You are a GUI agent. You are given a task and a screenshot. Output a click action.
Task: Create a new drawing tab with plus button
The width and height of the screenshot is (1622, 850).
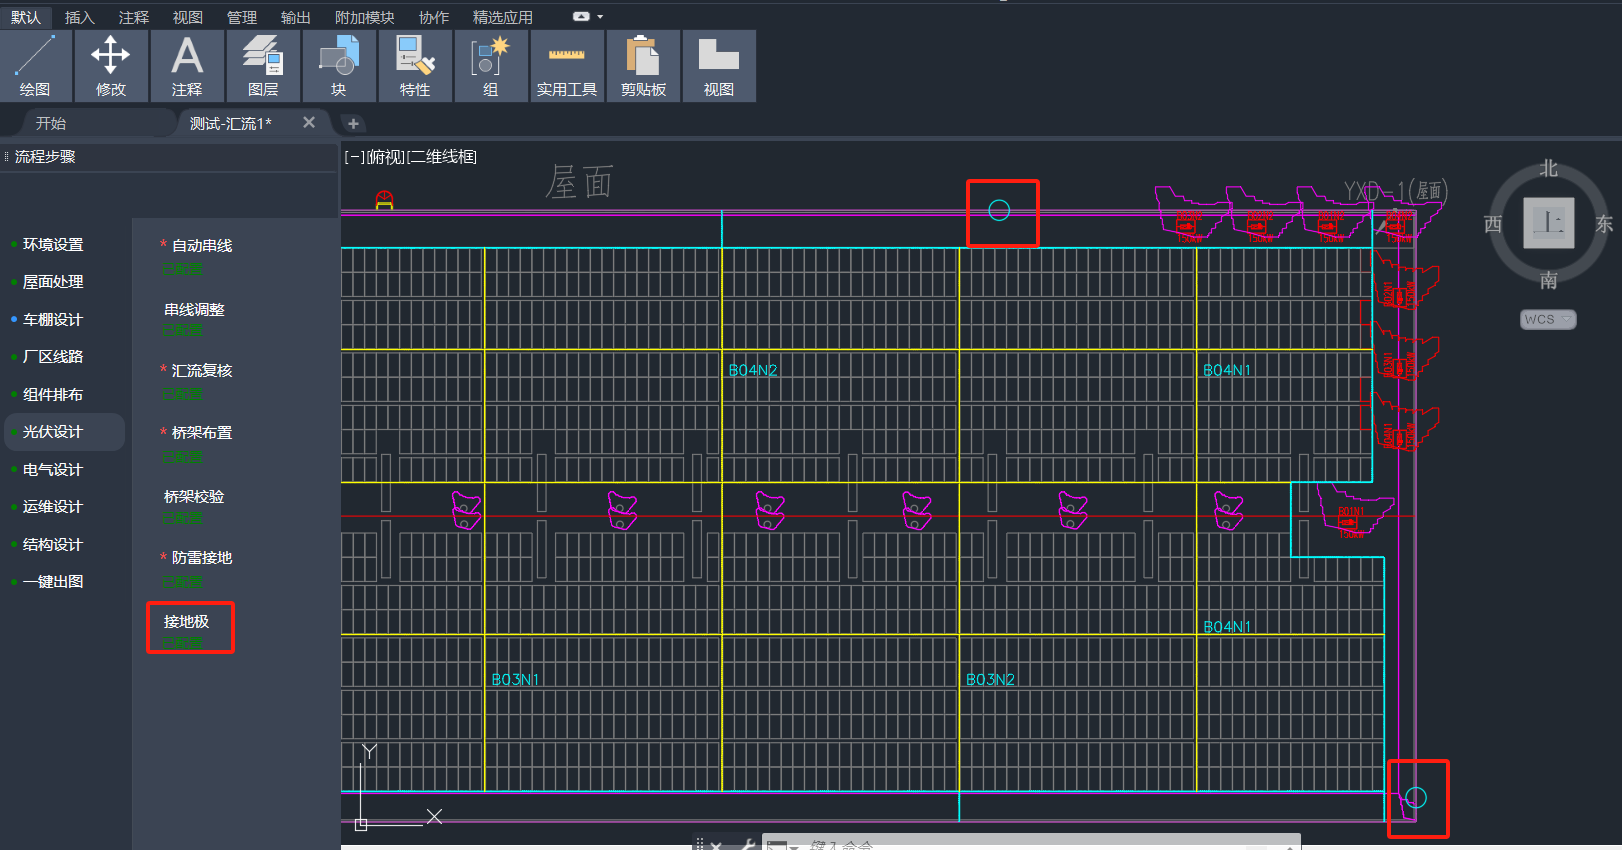(x=353, y=124)
